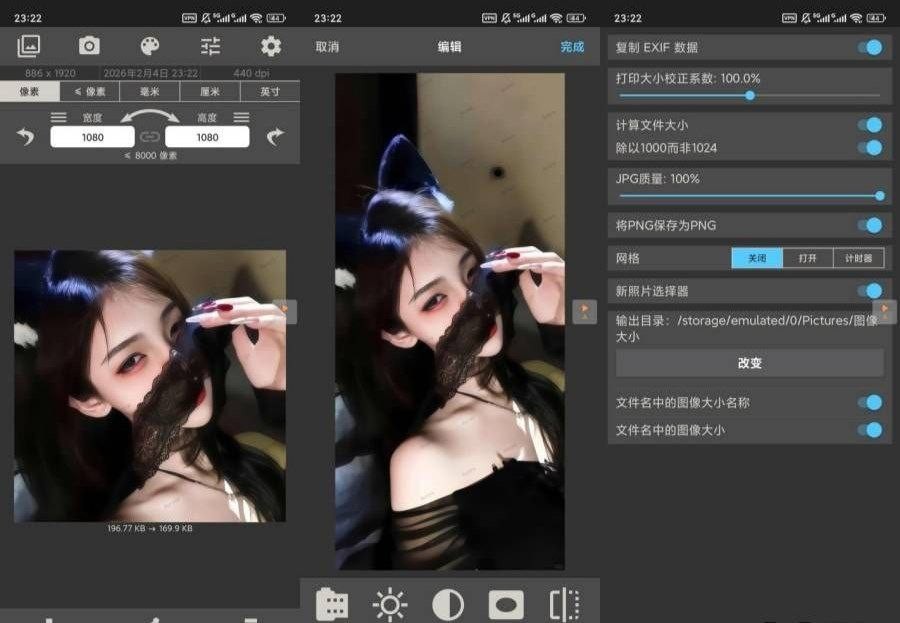The height and width of the screenshot is (623, 900).
Task: Switch to the 毫米 unit tab
Action: (x=150, y=92)
